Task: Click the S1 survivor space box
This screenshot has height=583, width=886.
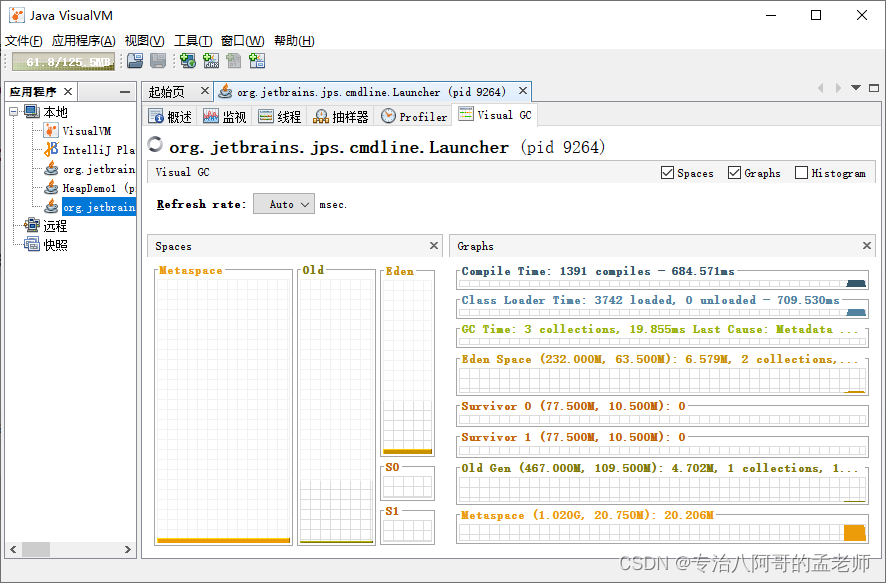Action: pyautogui.click(x=407, y=530)
